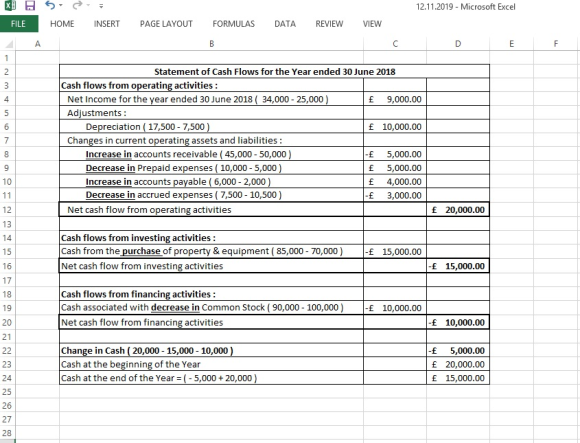Click the Select All corner triangle

9,44
